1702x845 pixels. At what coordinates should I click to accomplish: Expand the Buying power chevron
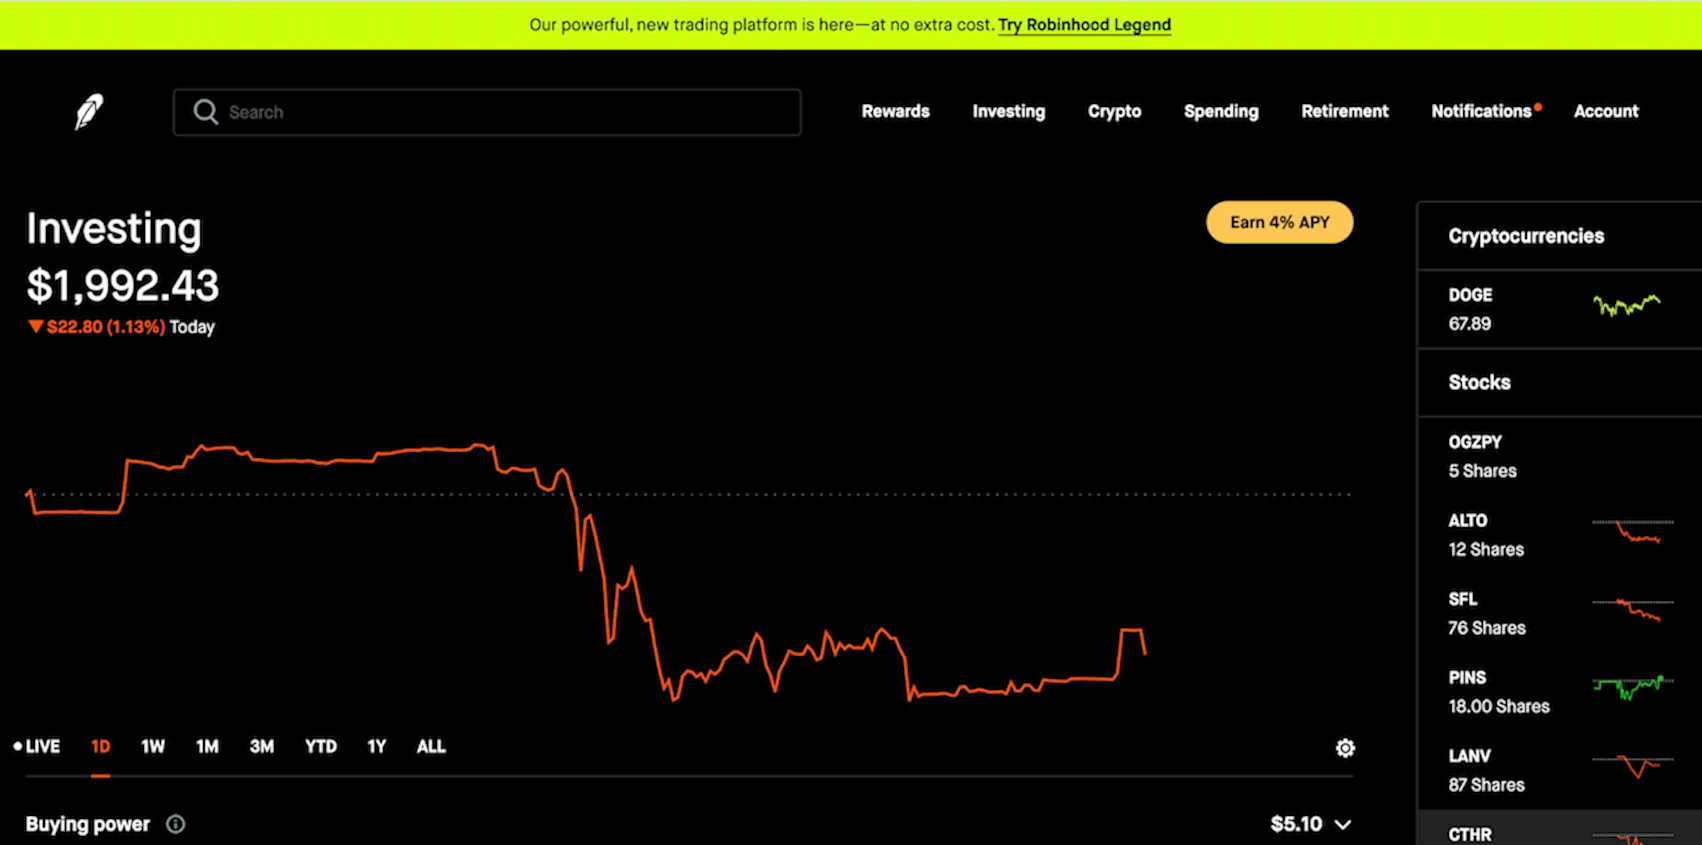[1343, 825]
